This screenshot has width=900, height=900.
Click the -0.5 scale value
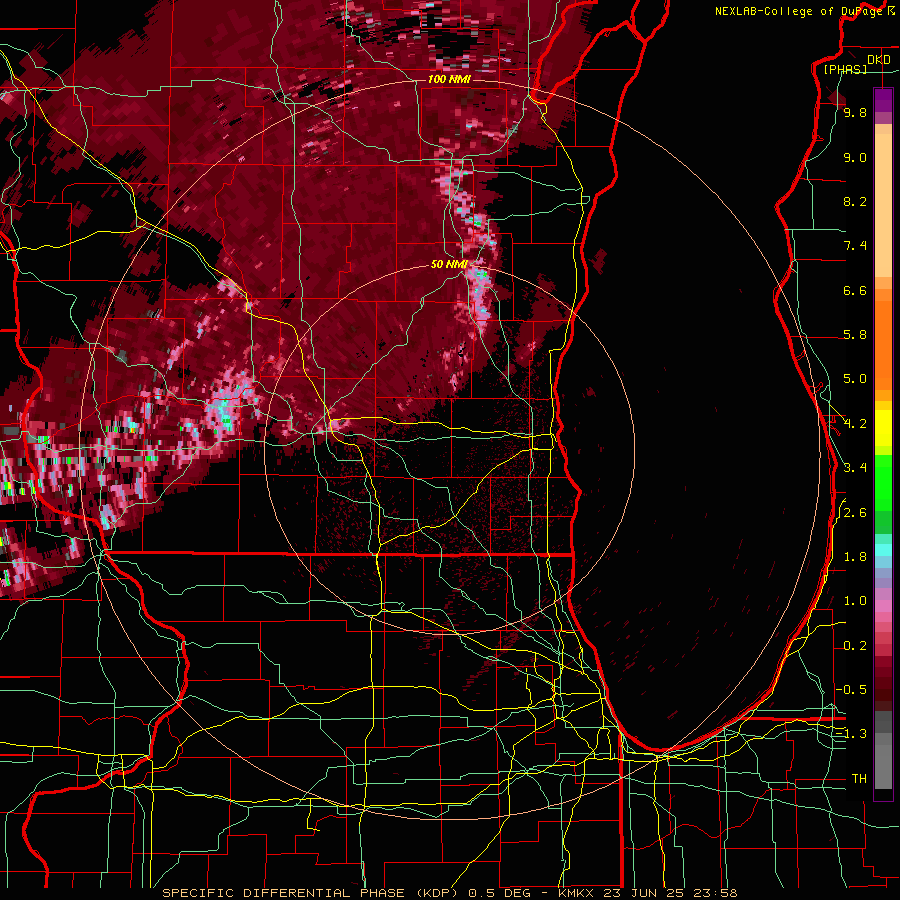click(851, 690)
